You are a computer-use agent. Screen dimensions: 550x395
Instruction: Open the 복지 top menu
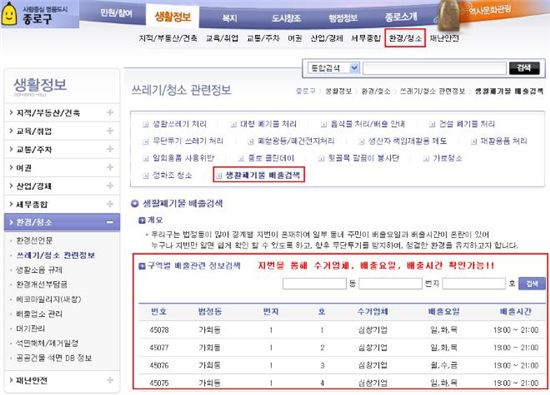(230, 18)
